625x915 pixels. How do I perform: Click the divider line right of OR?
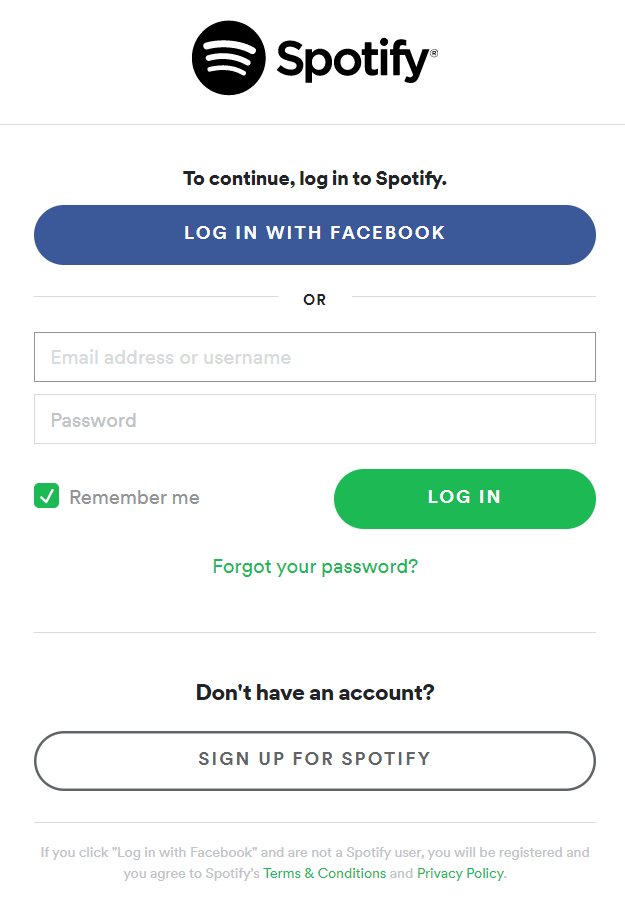[473, 297]
